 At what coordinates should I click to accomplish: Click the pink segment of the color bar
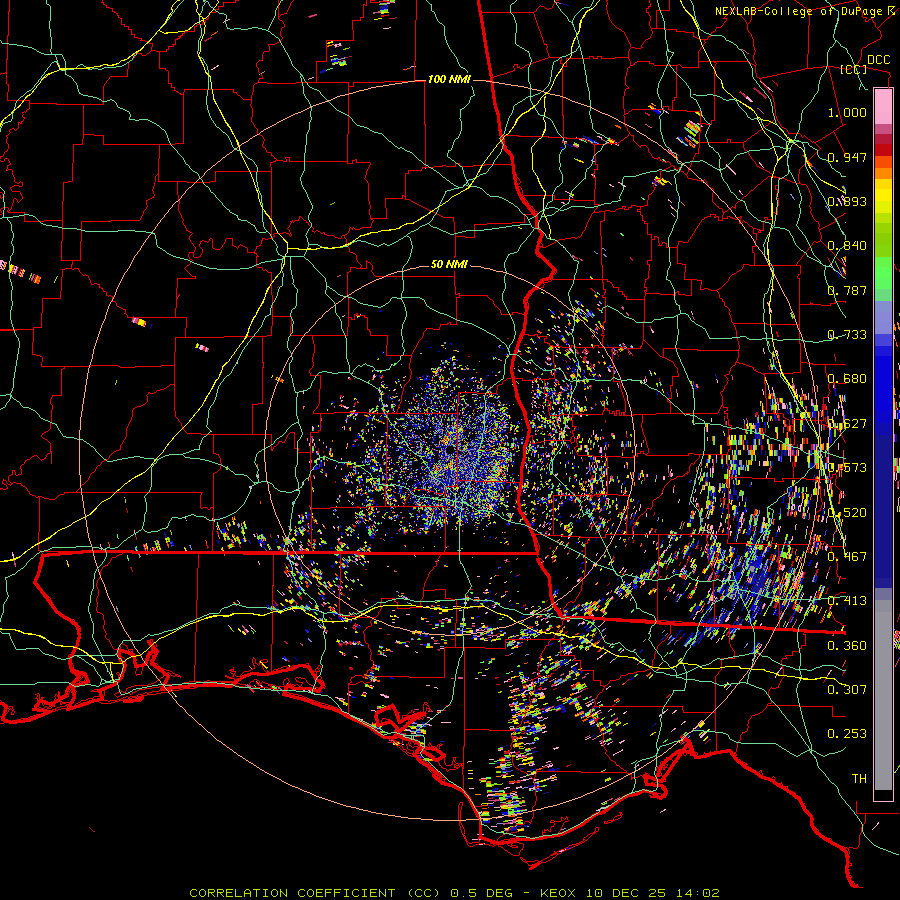tap(883, 106)
